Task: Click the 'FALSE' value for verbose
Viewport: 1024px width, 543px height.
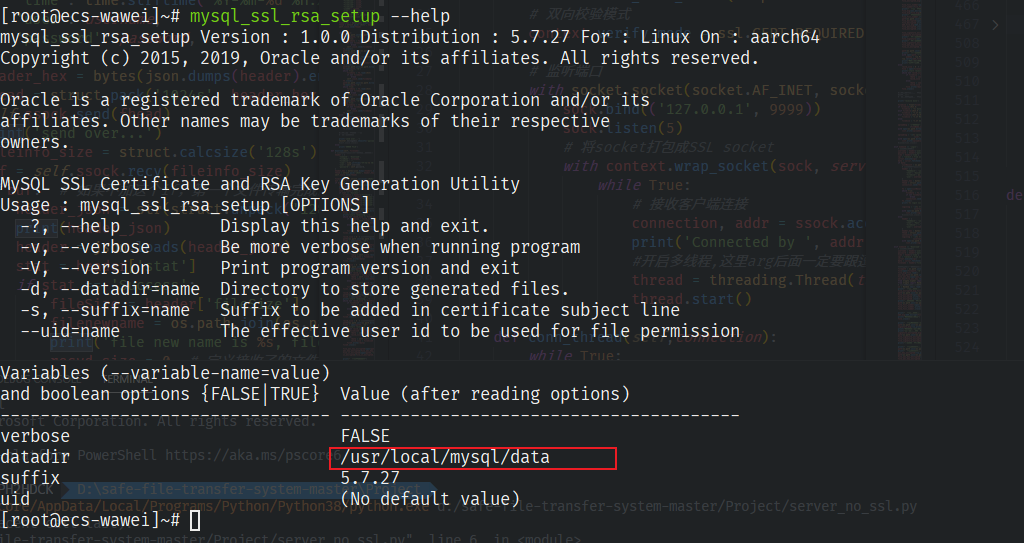Action: pos(365,436)
